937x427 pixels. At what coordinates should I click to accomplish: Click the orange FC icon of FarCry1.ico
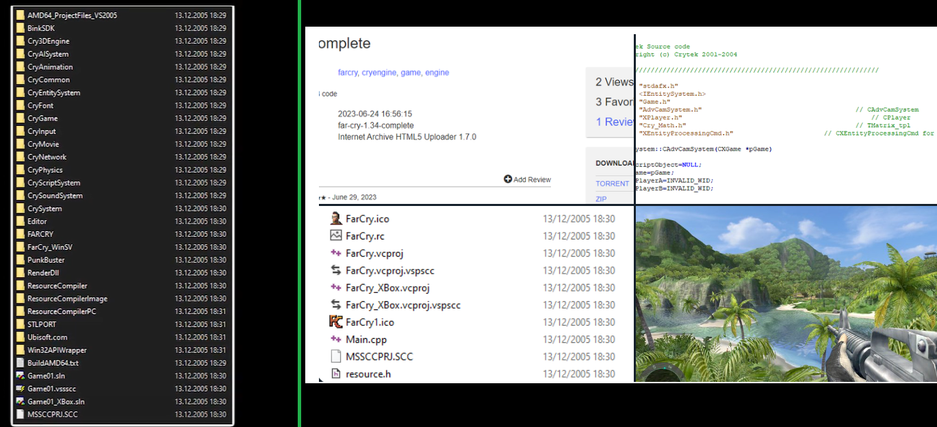click(335, 322)
